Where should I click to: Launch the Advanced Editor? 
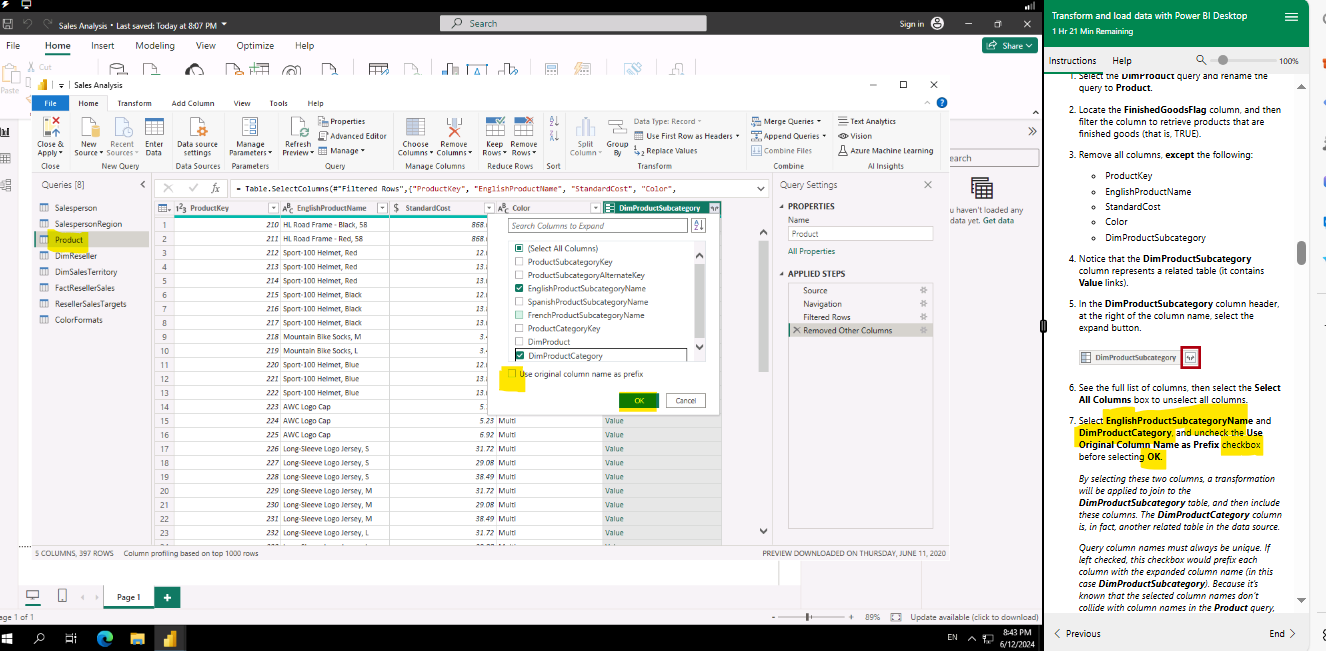coord(353,136)
